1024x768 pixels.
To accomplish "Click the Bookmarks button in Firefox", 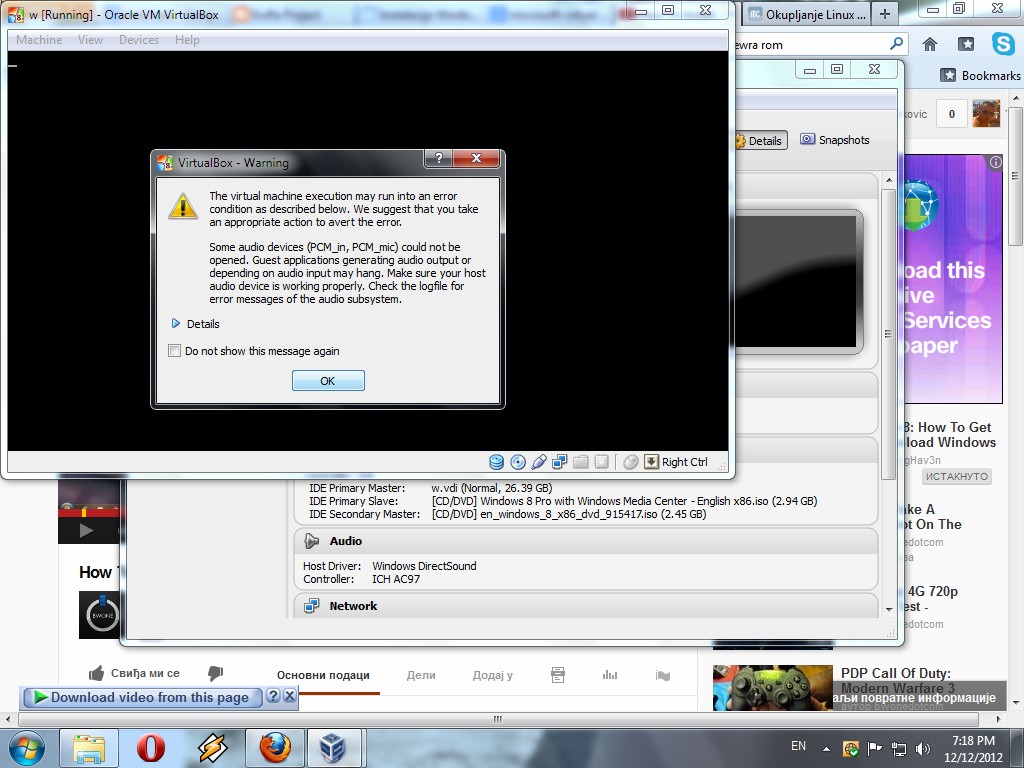I will pyautogui.click(x=980, y=76).
